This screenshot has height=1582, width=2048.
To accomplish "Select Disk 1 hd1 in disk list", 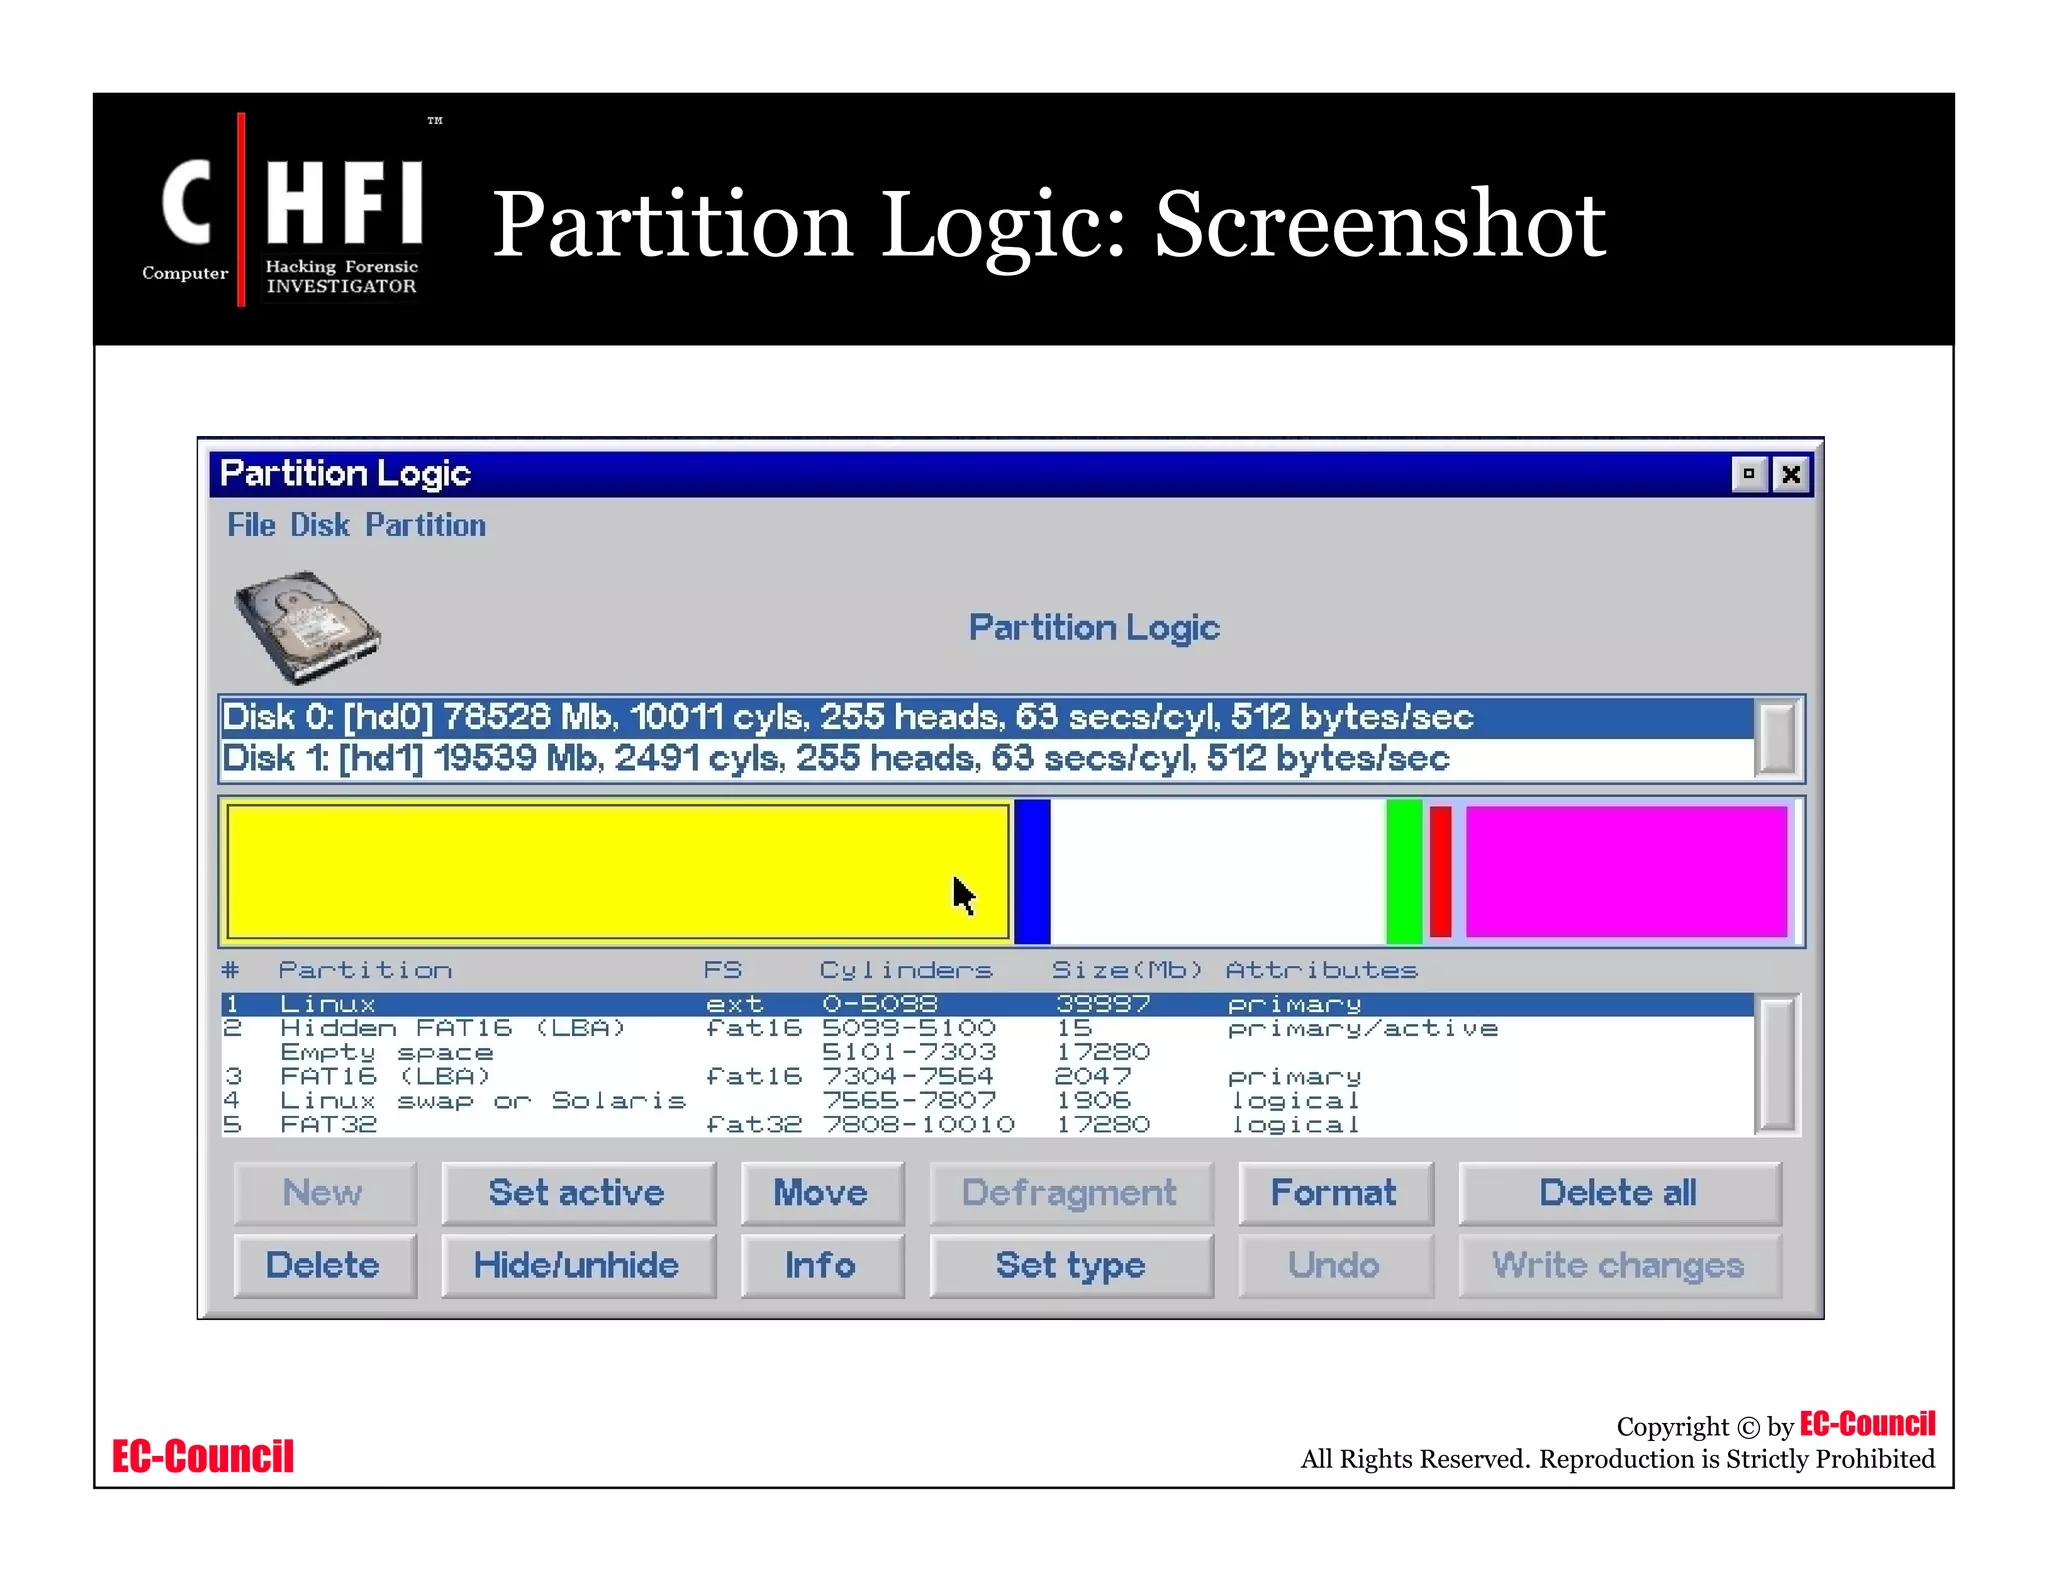I will 835,759.
